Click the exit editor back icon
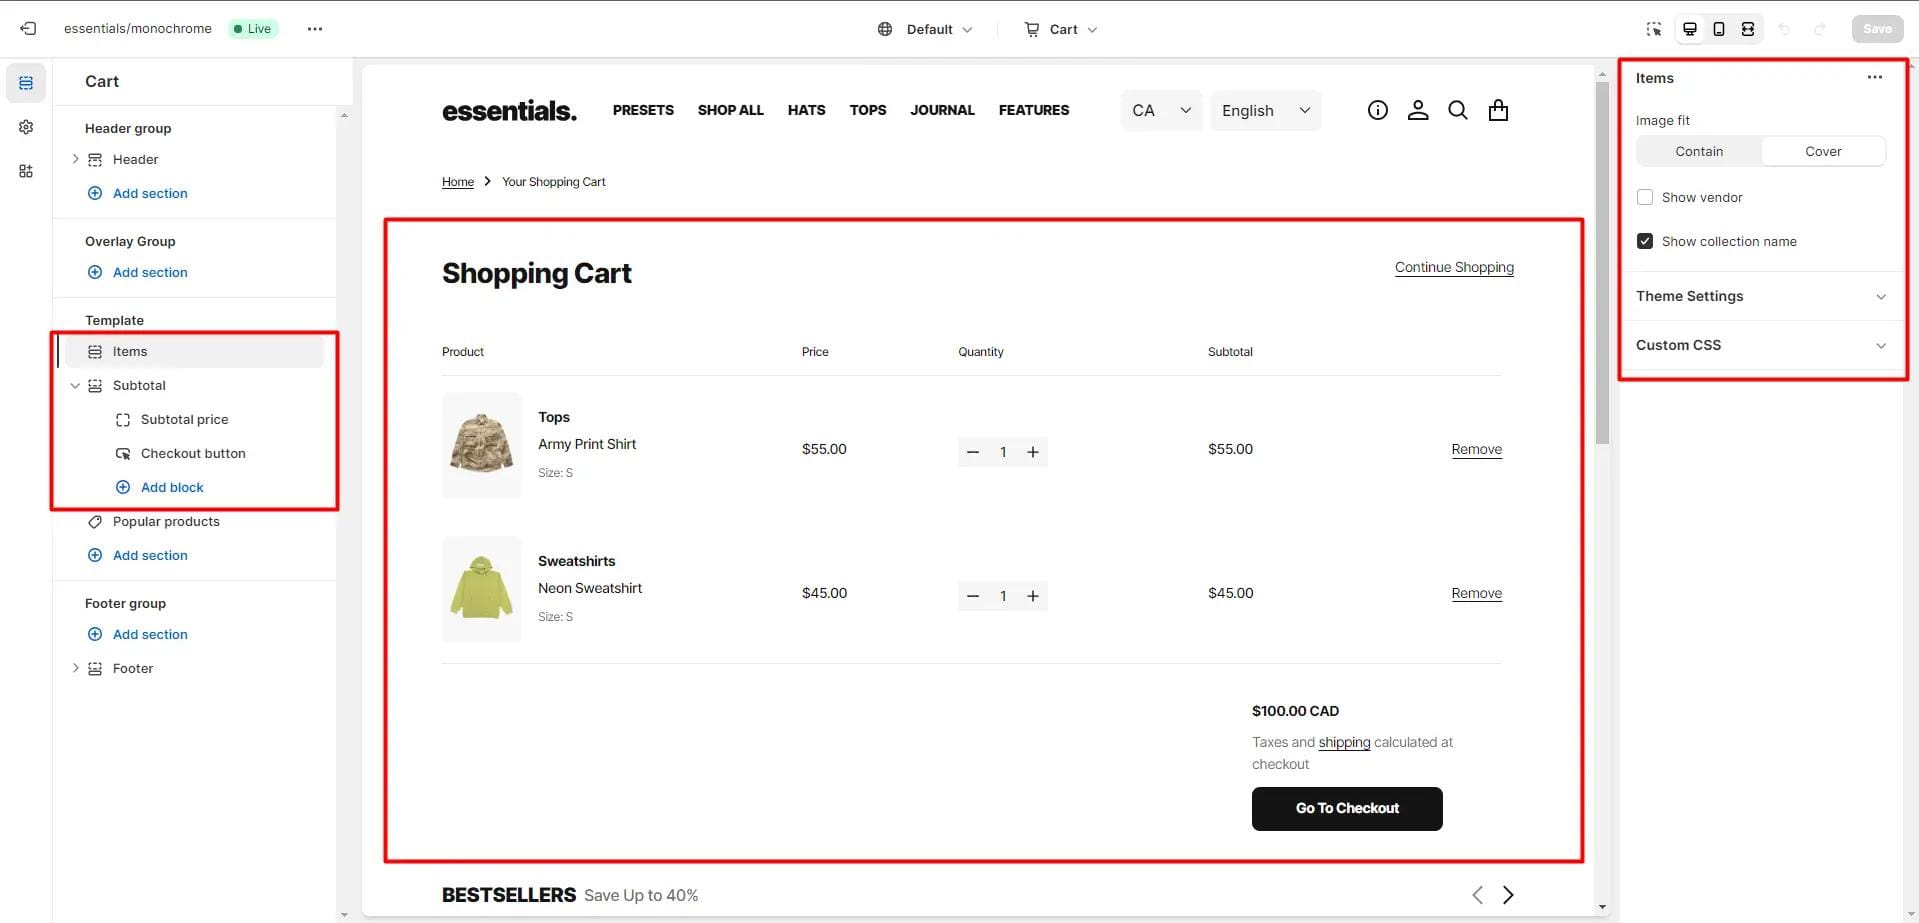The image size is (1919, 923). click(x=28, y=29)
